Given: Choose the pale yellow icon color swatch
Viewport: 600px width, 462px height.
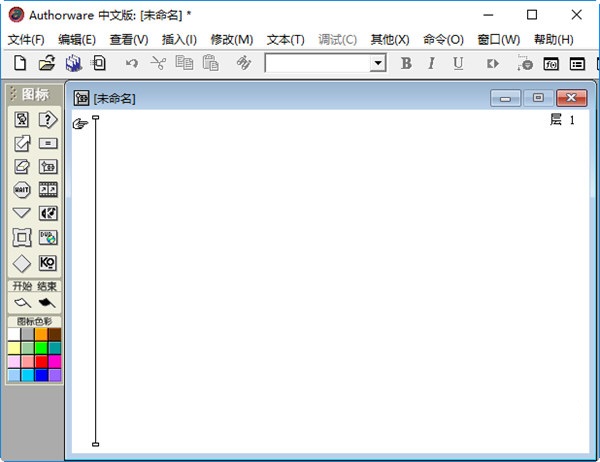Looking at the screenshot, I should coord(14,348).
